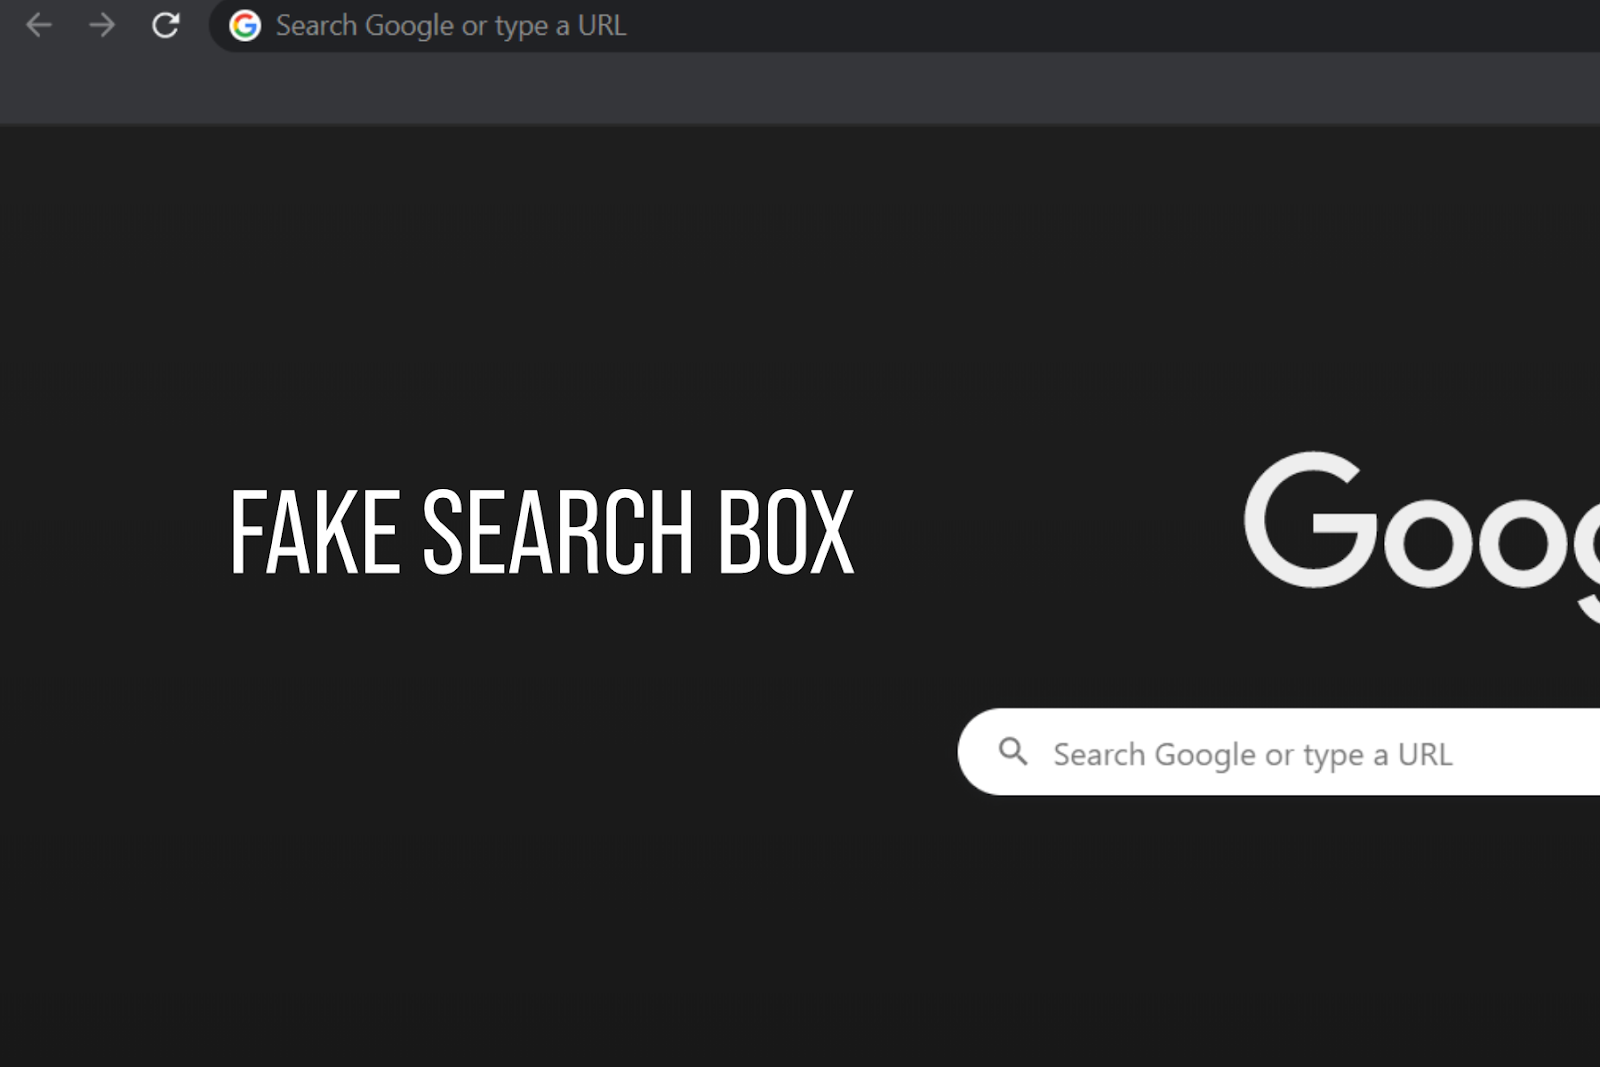Click the circular arrow reload control
This screenshot has height=1067, width=1600.
click(x=165, y=25)
